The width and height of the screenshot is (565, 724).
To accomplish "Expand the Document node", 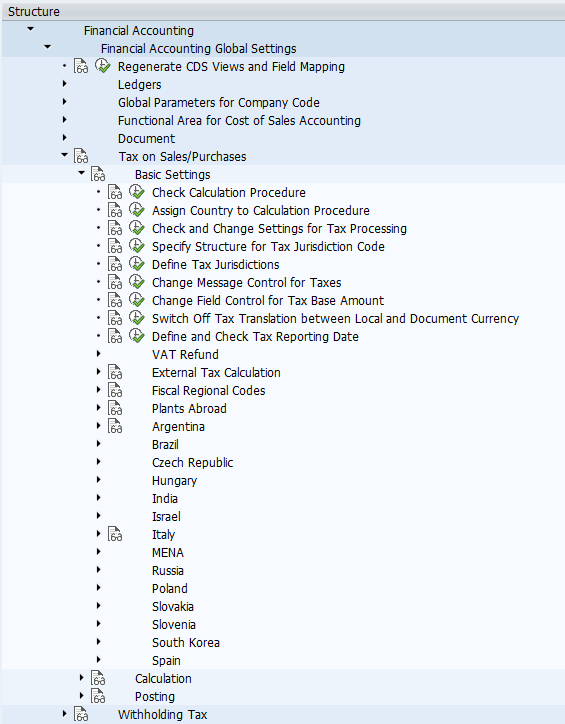I will click(65, 138).
